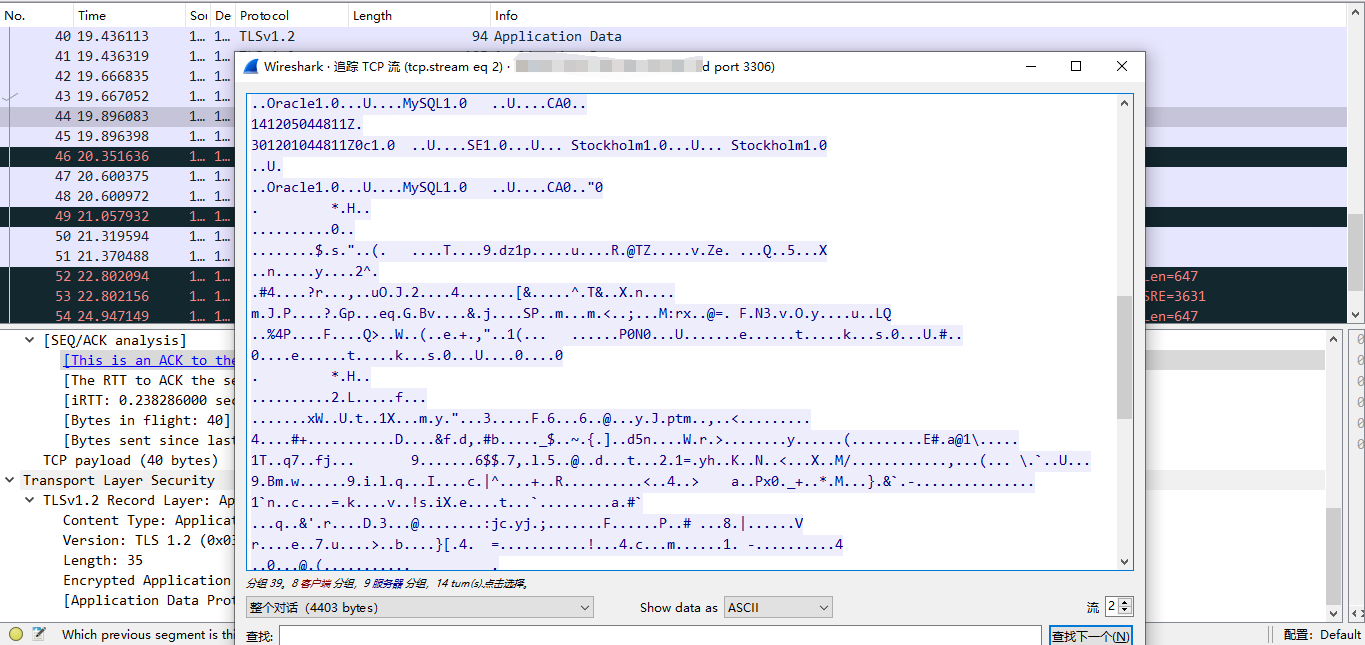
Task: Select the Application Data Protocol row
Action: [x=148, y=601]
